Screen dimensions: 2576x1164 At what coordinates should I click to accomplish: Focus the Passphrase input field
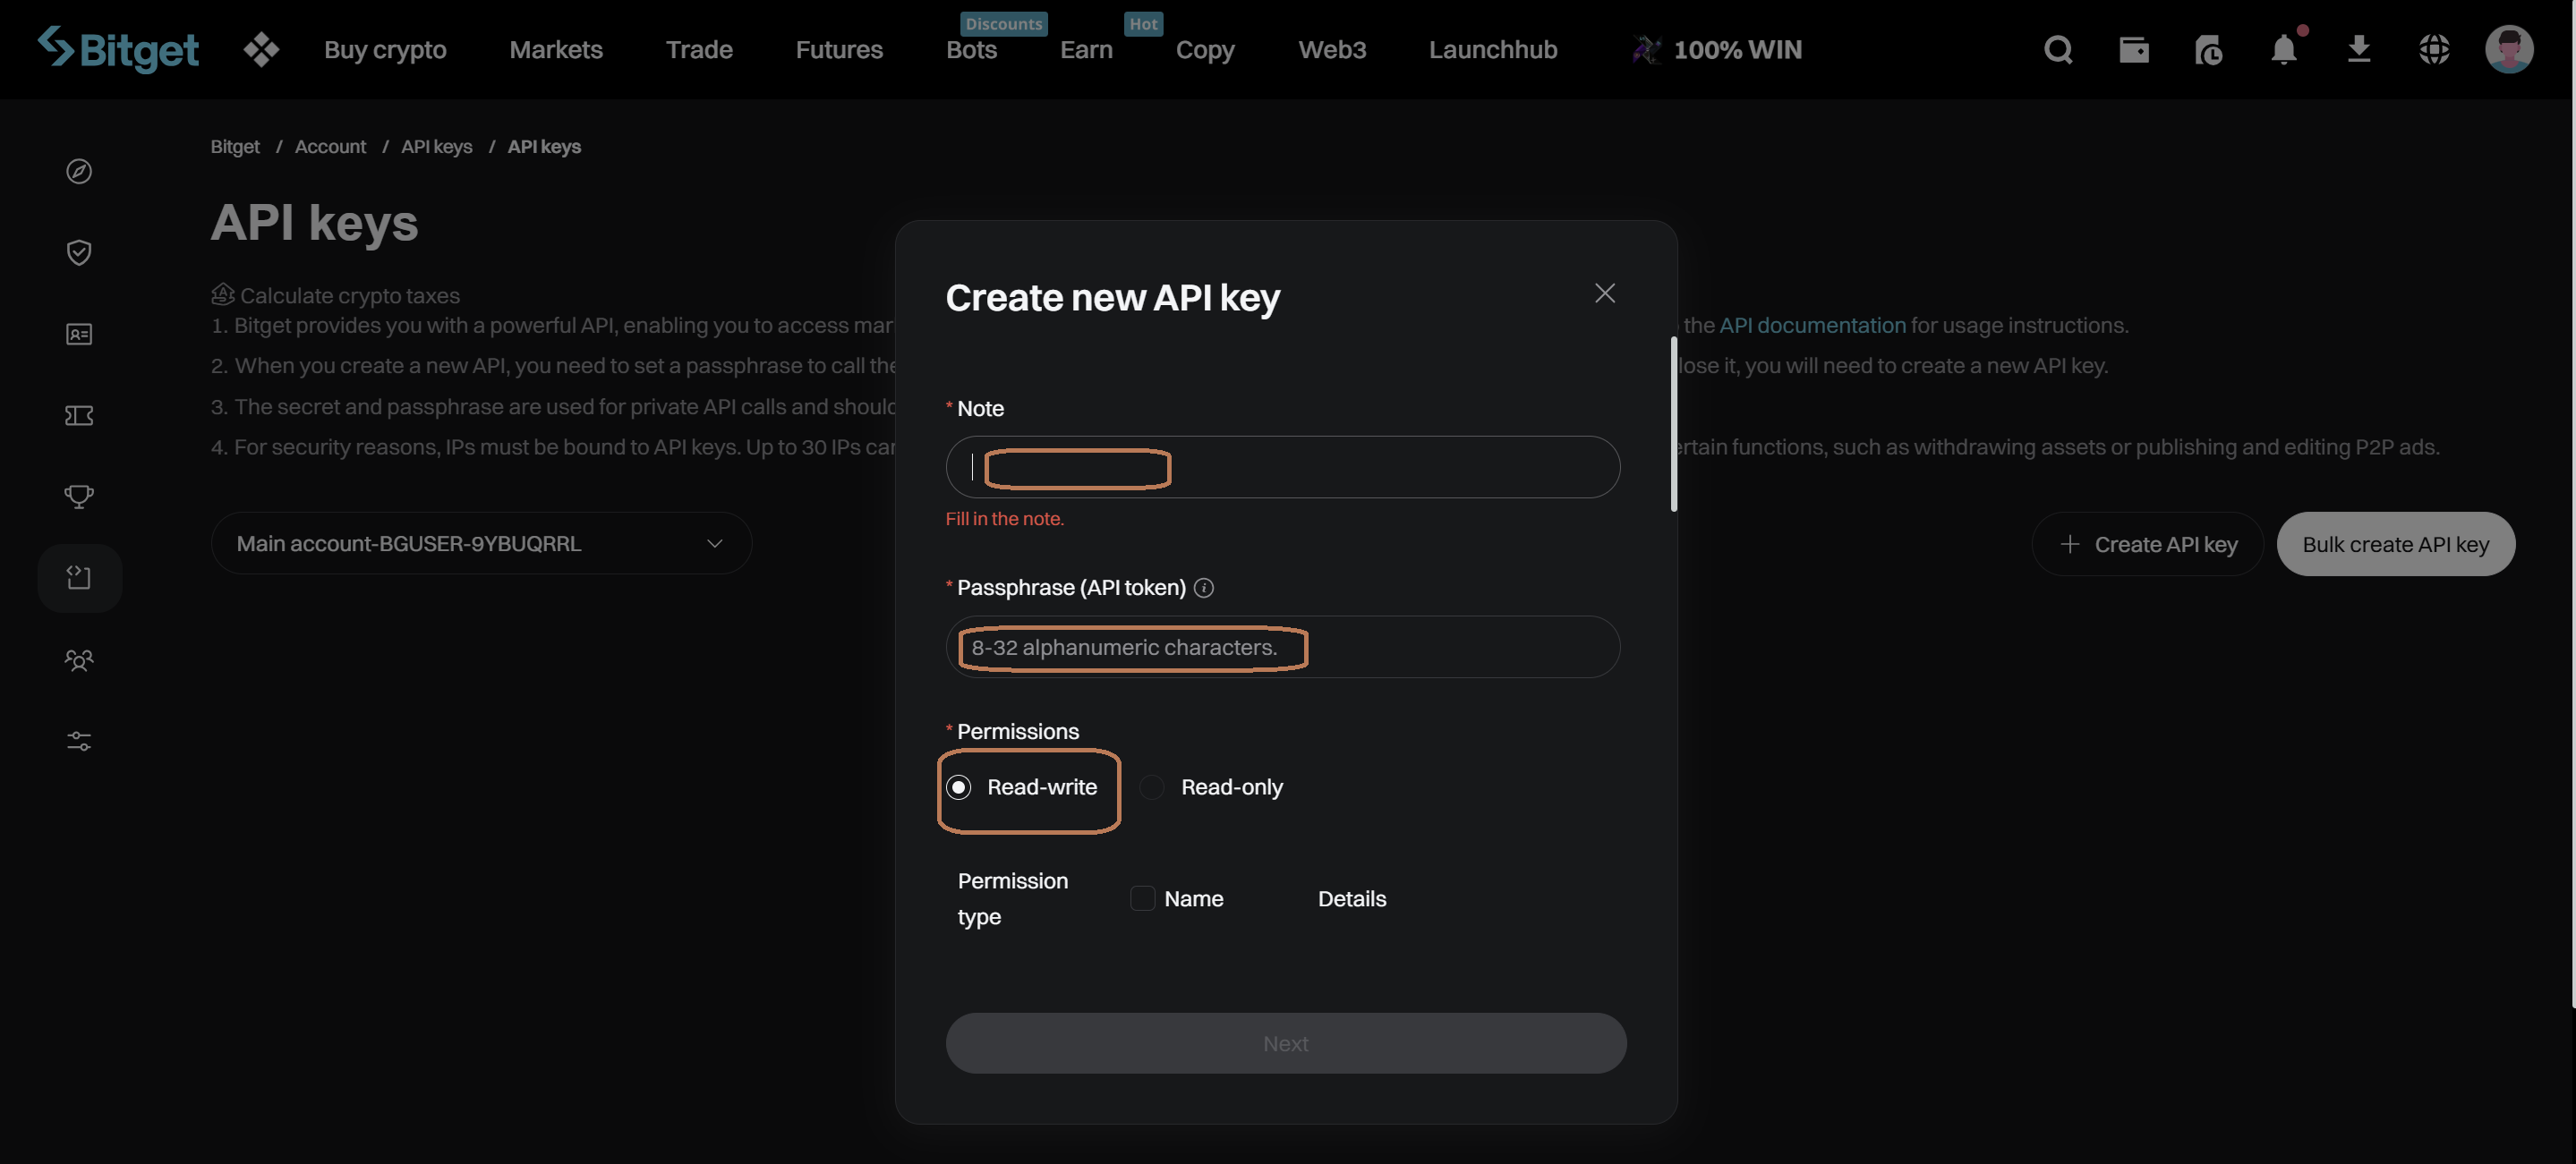pos(1283,648)
